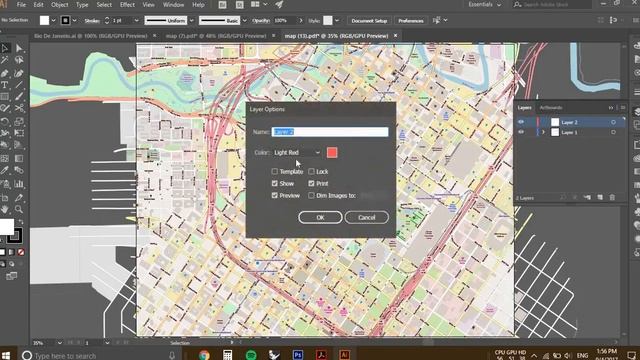The width and height of the screenshot is (640, 360).
Task: Hide Layer 1 with its eye icon
Action: [521, 132]
